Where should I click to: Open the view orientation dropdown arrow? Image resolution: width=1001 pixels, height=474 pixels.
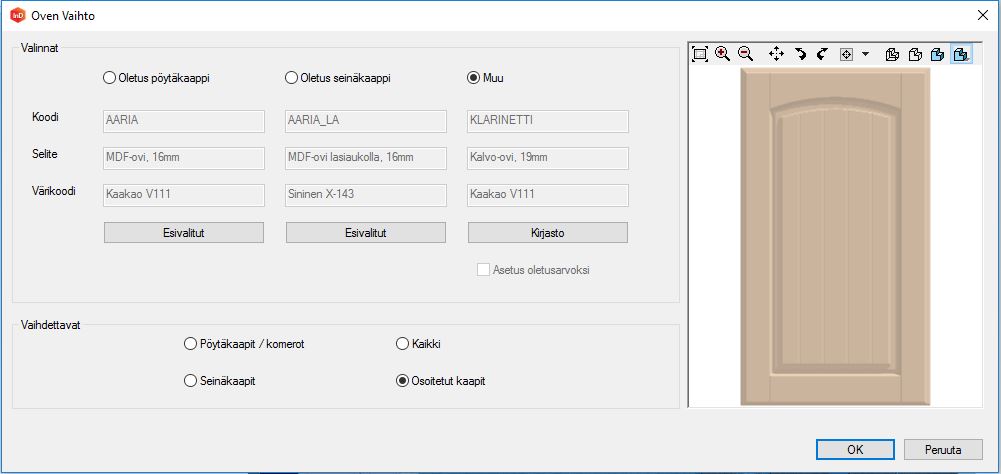(x=865, y=54)
